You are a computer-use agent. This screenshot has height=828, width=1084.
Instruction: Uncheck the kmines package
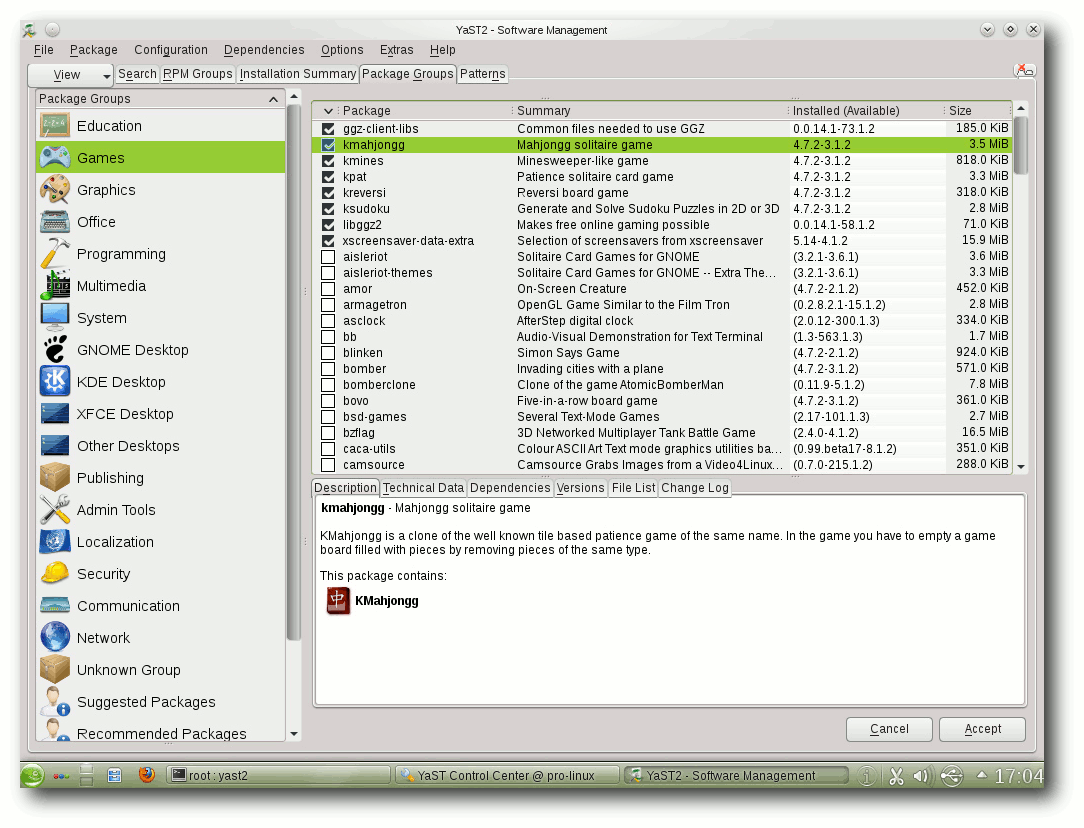coord(328,161)
